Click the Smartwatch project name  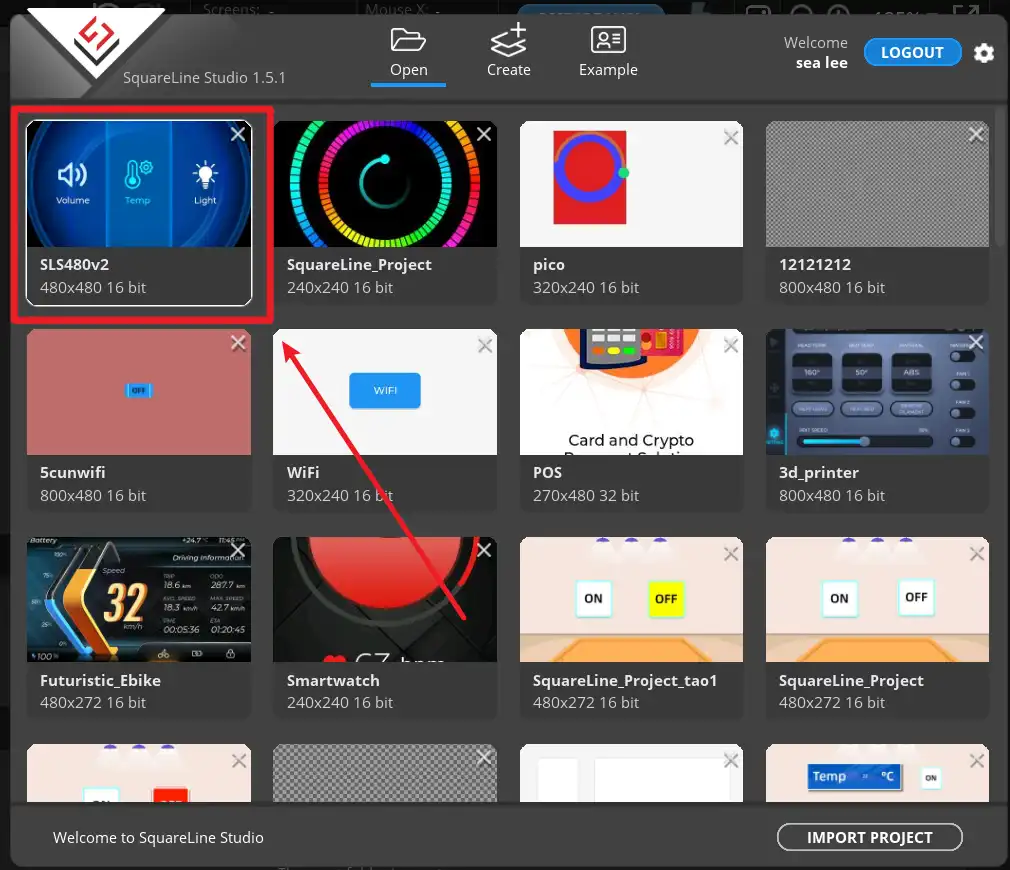pos(333,681)
